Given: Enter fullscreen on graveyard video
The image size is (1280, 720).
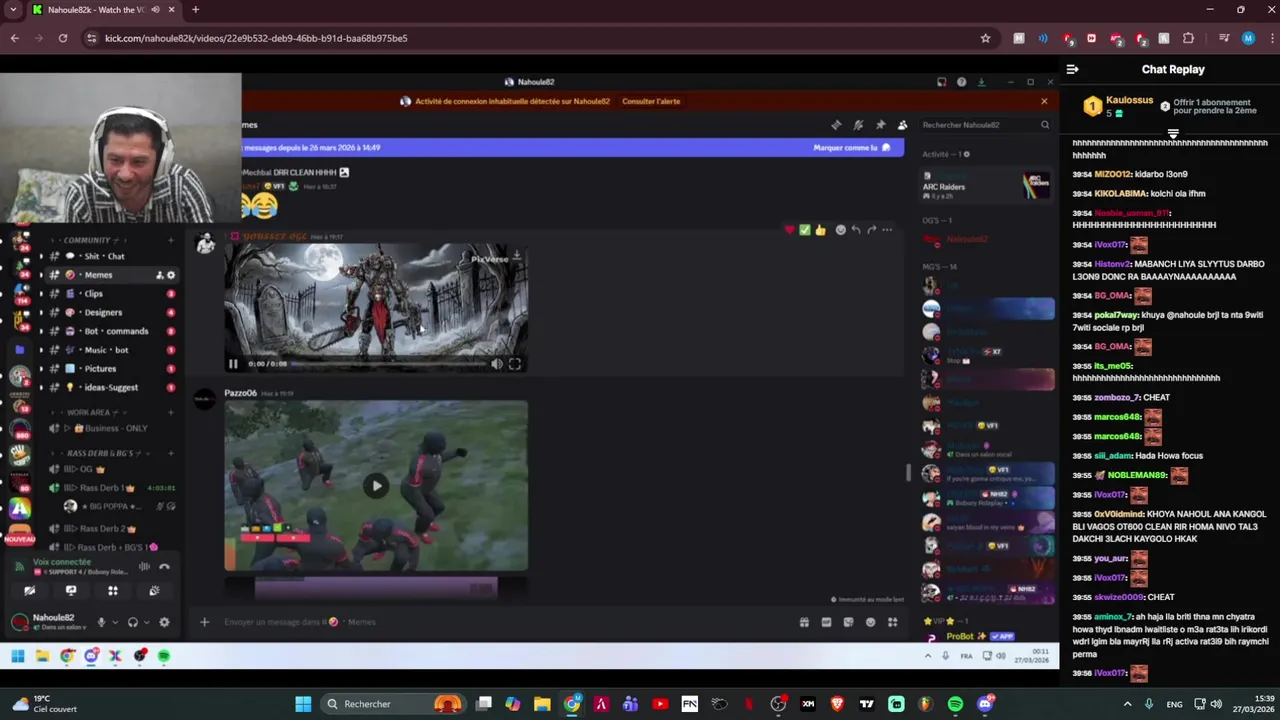Looking at the screenshot, I should pos(515,364).
